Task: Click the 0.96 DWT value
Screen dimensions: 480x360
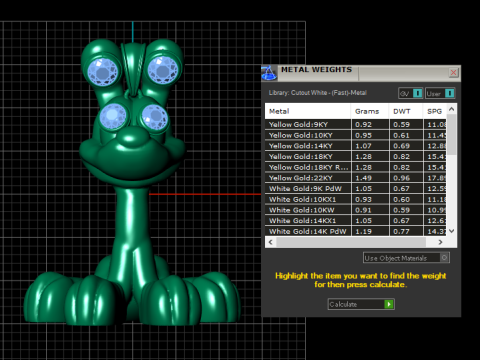Action: pos(401,178)
